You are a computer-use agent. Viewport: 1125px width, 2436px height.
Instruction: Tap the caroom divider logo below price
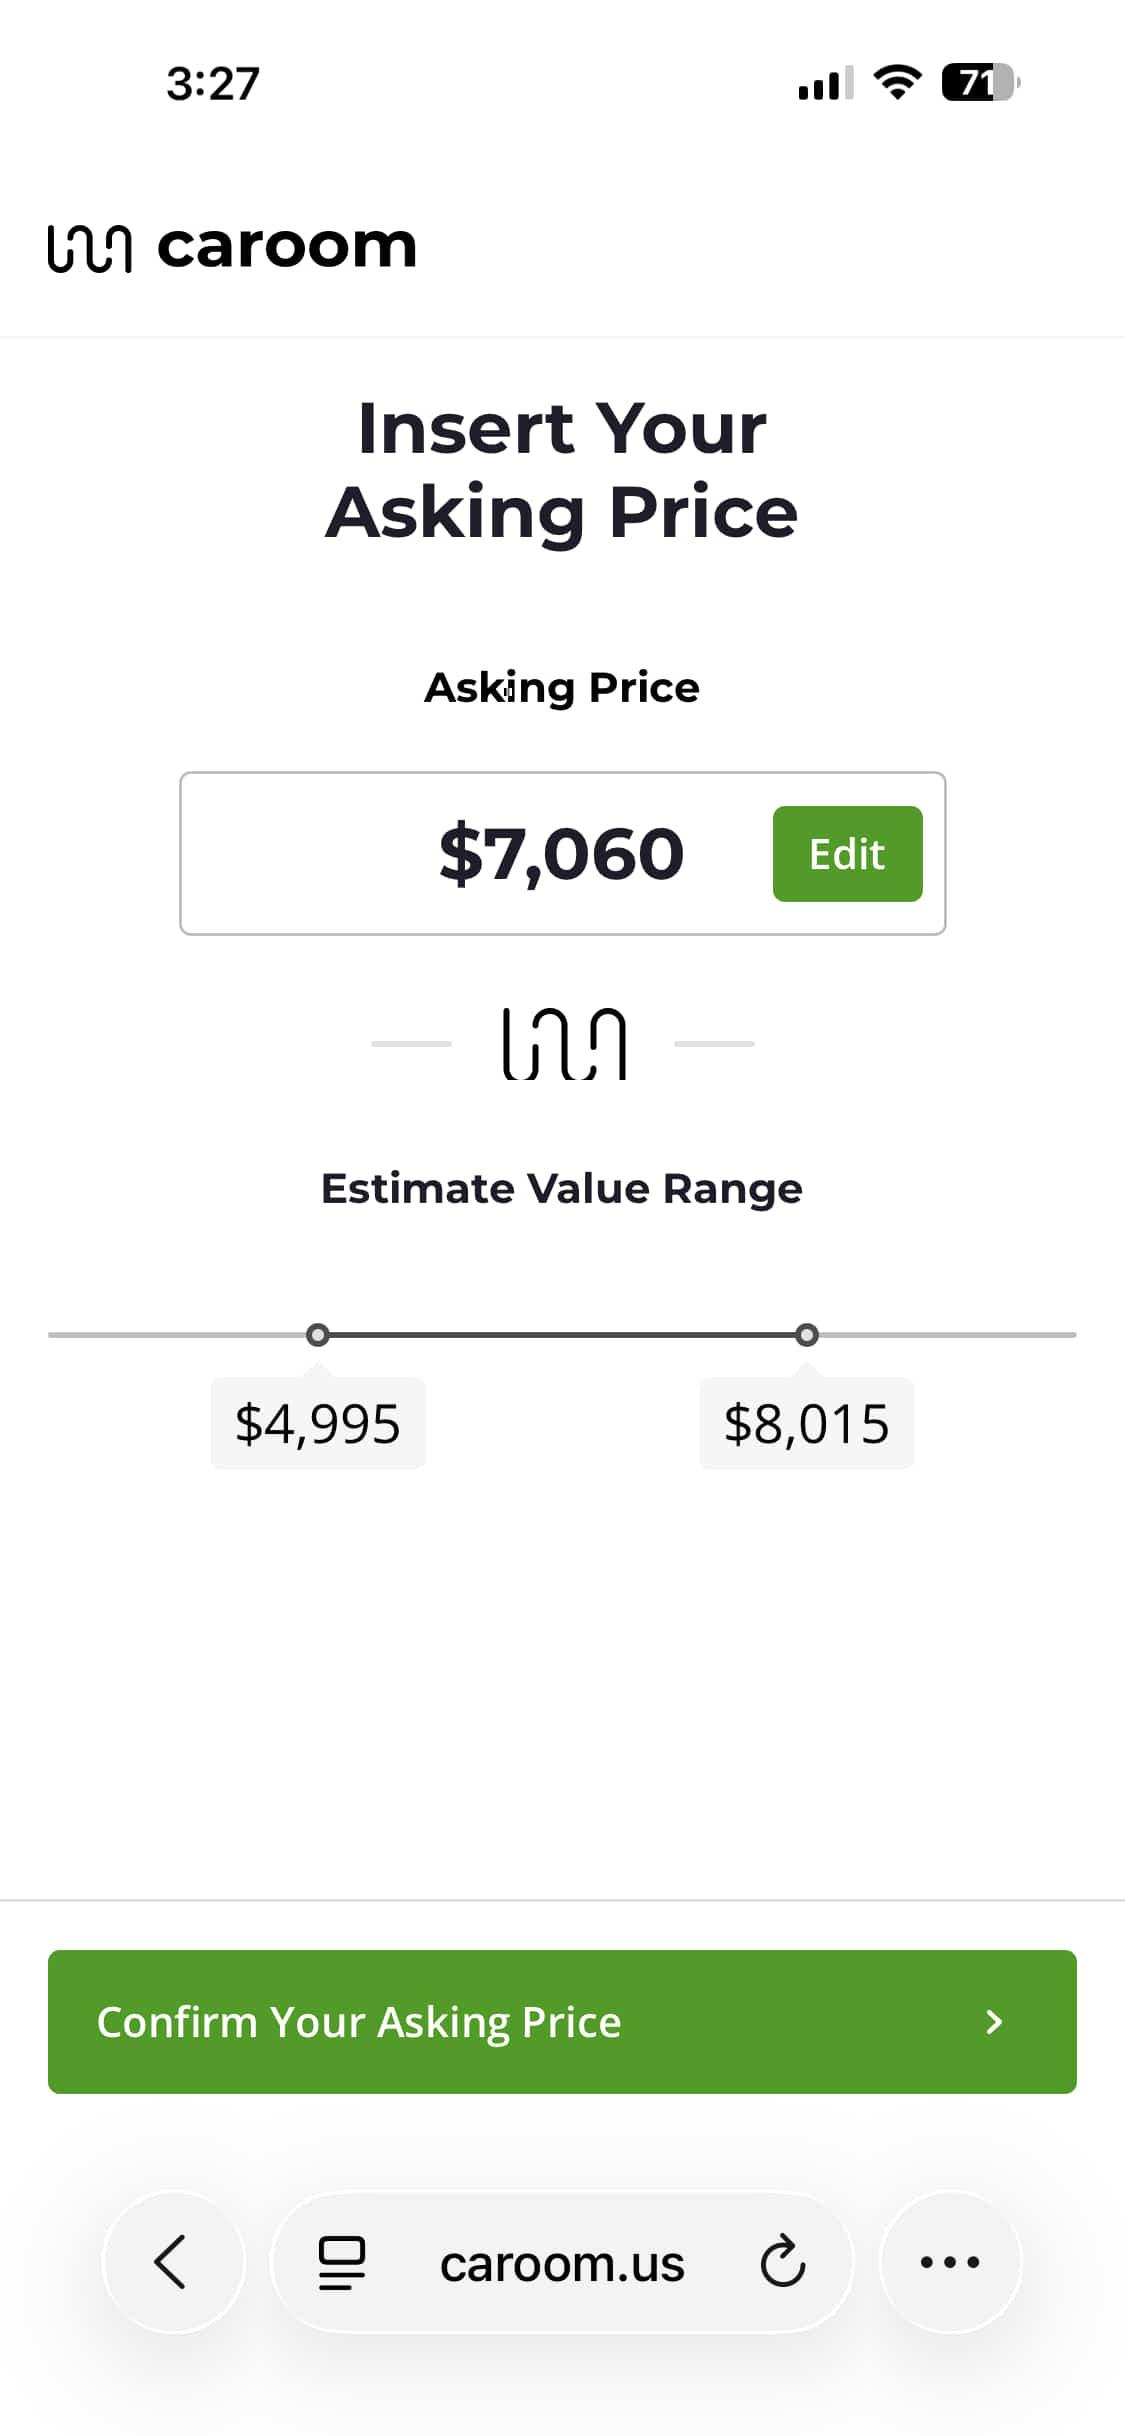point(564,1044)
